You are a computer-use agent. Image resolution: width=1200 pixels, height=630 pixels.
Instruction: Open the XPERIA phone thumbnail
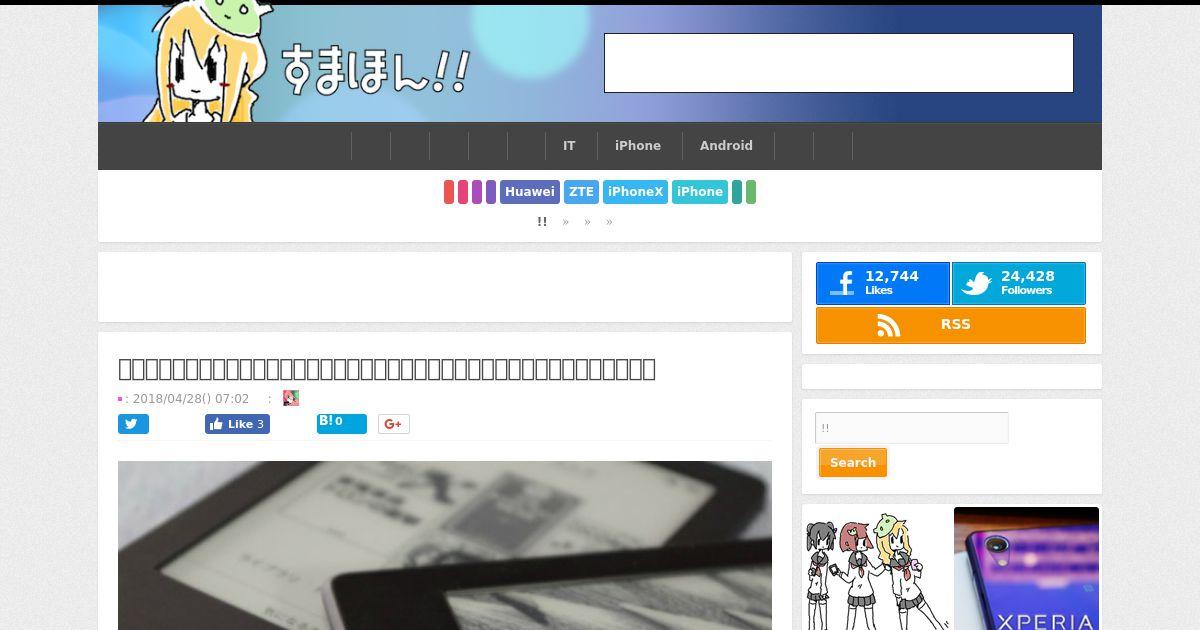[x=1026, y=569]
